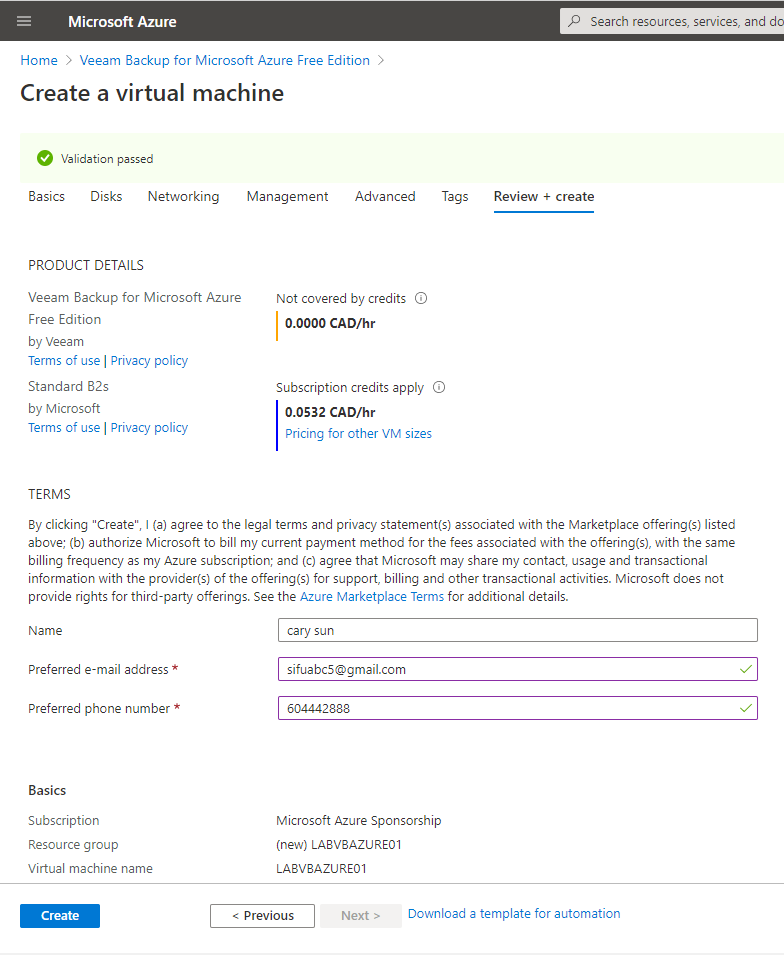The image size is (784, 955).
Task: Click the search magnifier icon
Action: click(574, 21)
